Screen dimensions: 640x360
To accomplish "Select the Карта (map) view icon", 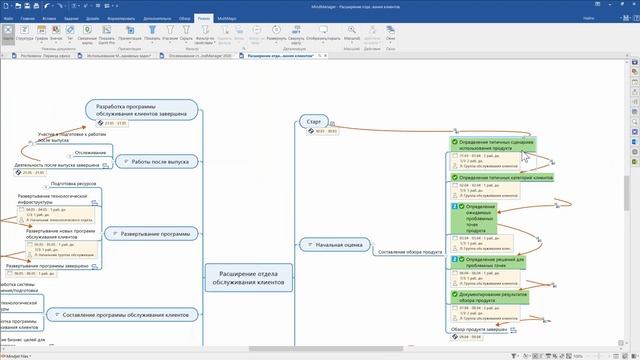I will pos(8,33).
